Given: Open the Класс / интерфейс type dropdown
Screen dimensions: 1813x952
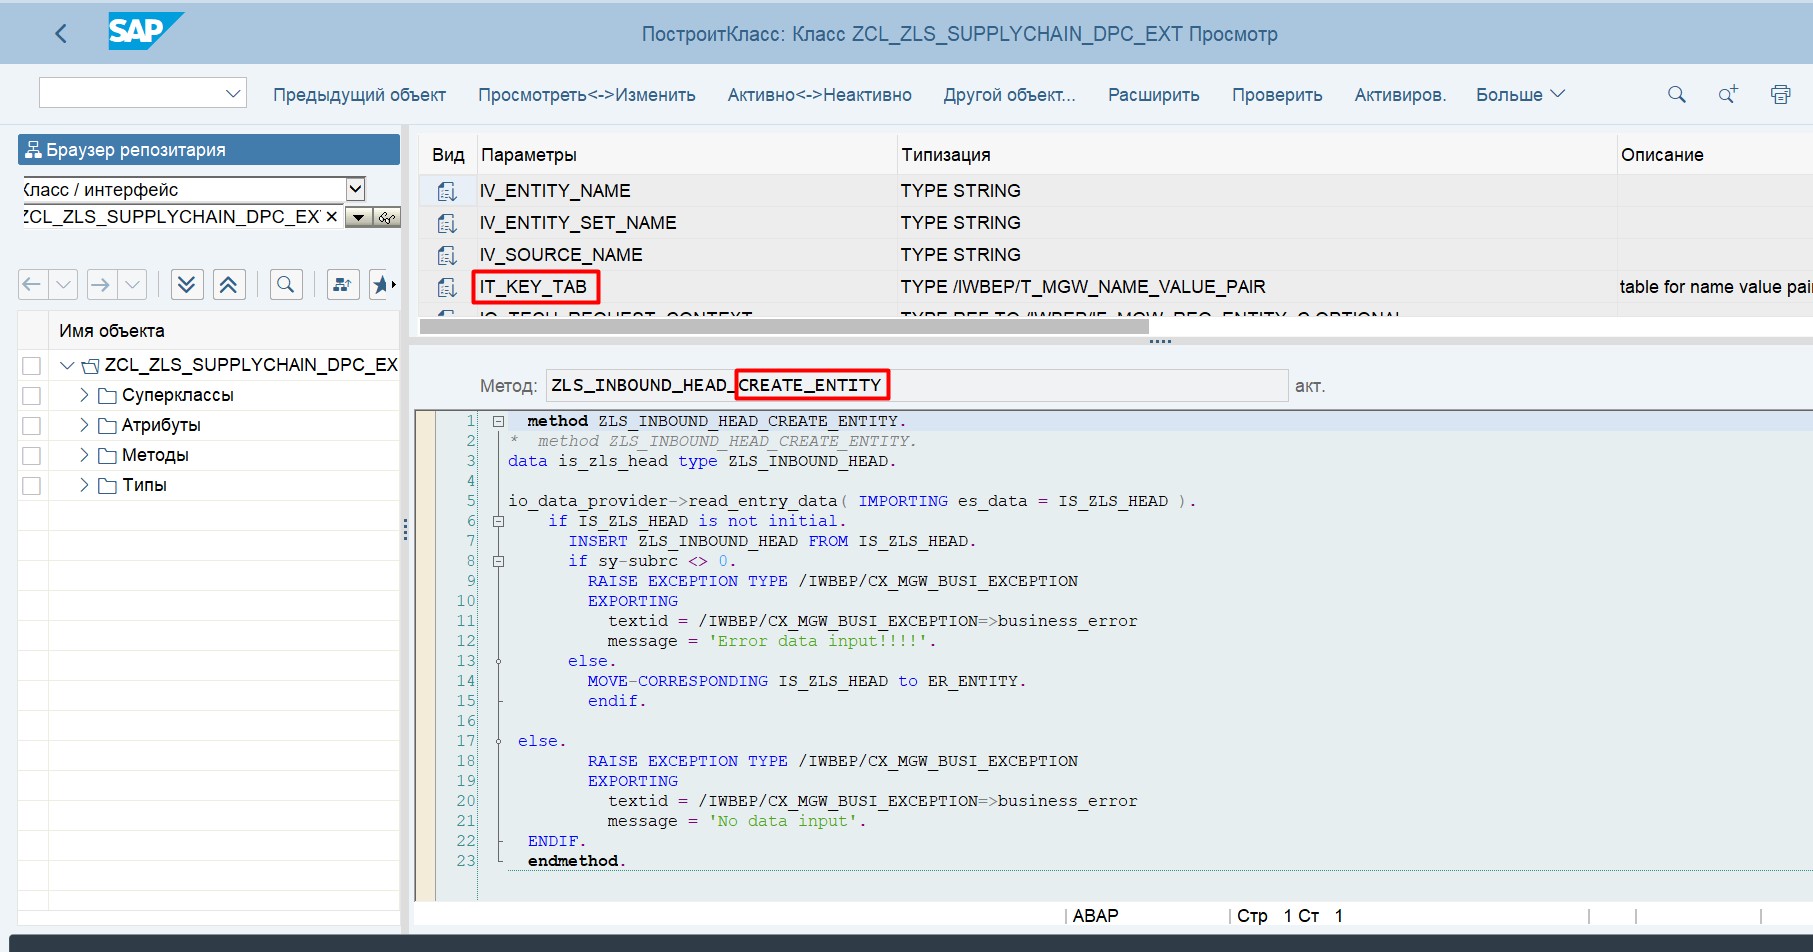Looking at the screenshot, I should (x=355, y=189).
